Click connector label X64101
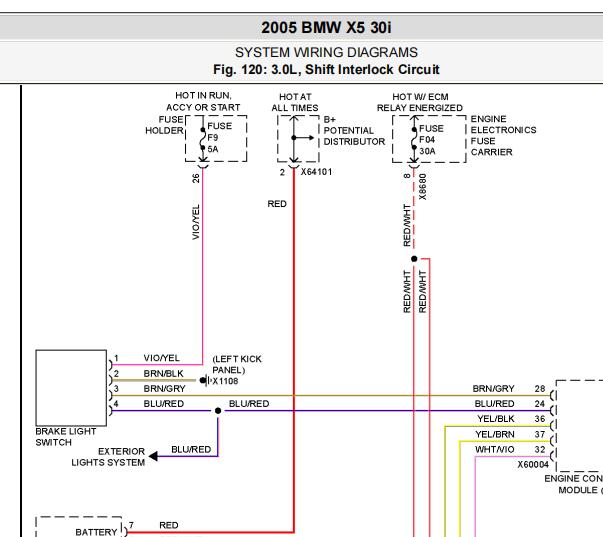Viewport: 603px width, 537px height. [x=316, y=172]
